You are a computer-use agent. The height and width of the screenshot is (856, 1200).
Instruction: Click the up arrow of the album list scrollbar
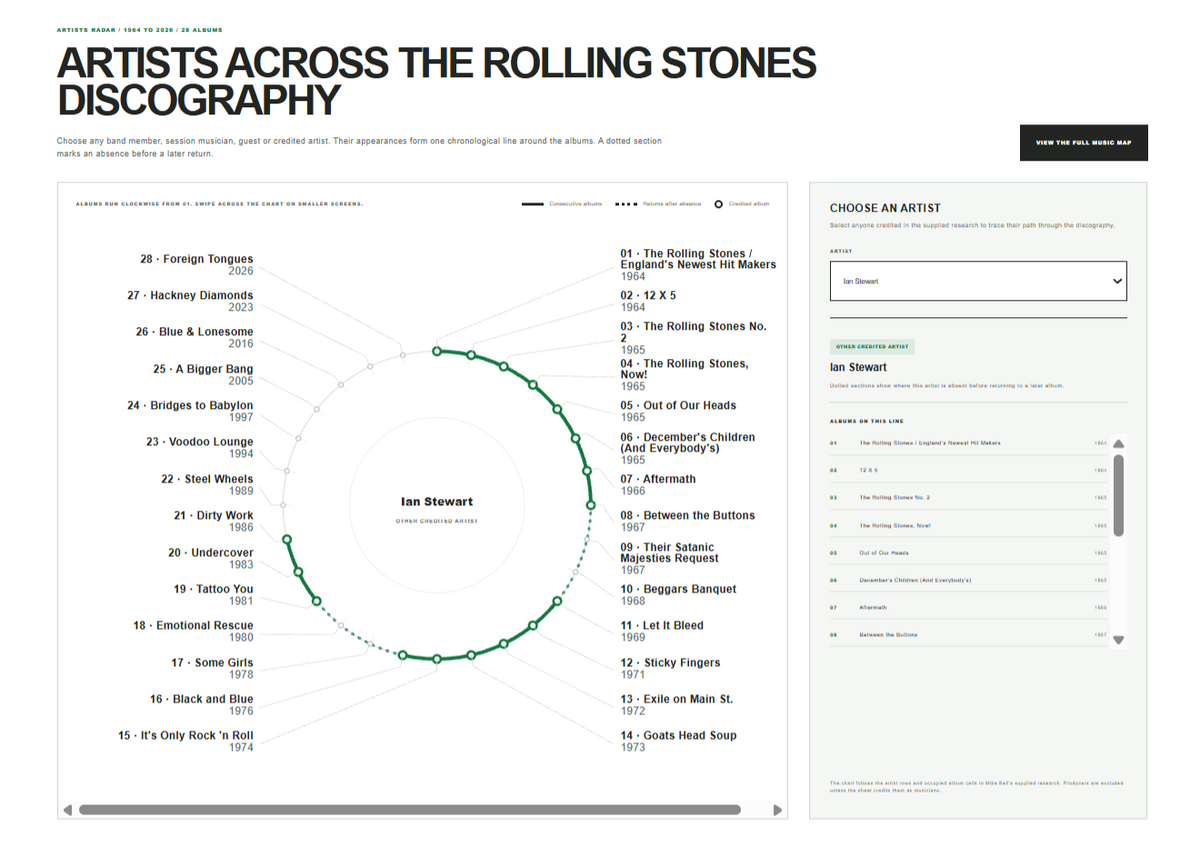coord(1118,444)
